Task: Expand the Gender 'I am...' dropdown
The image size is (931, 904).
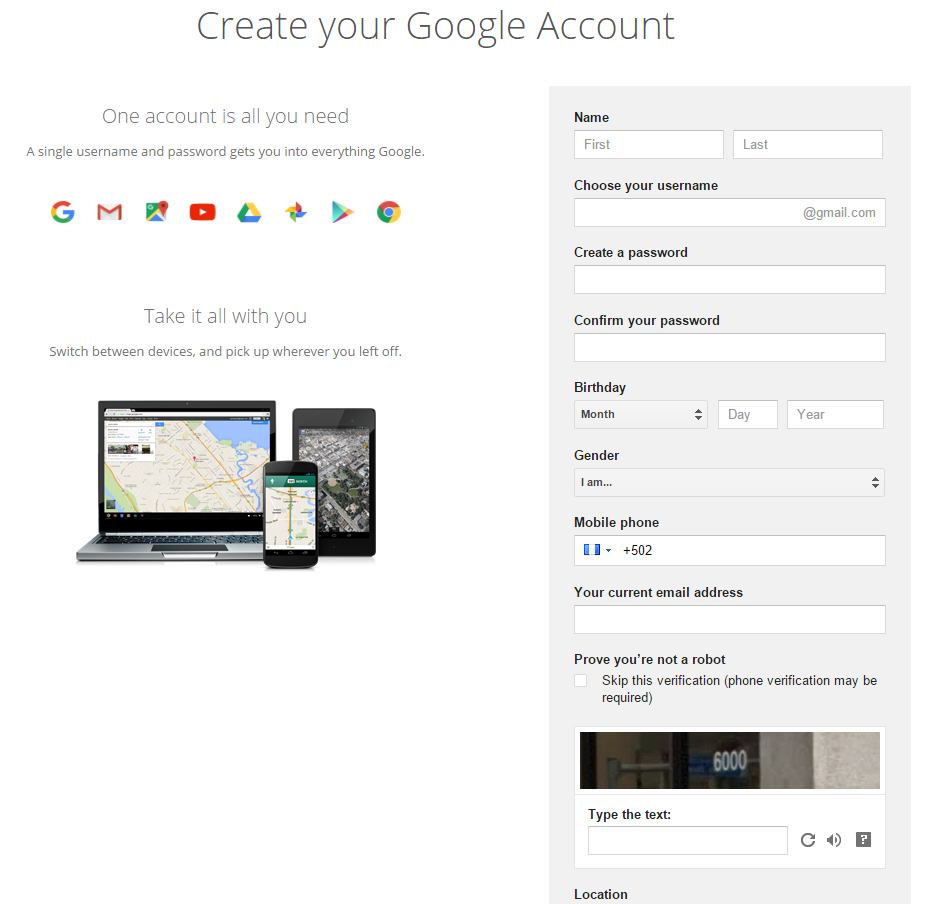Action: pos(729,483)
